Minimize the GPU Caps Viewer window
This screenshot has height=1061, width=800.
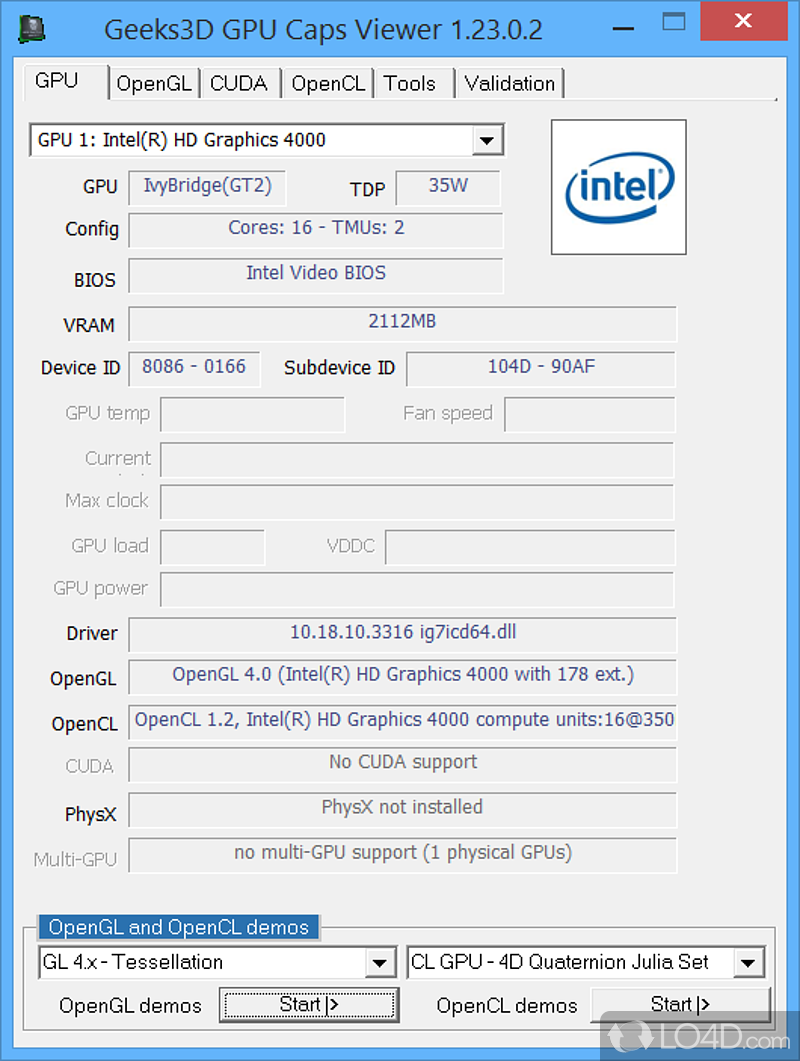(623, 28)
